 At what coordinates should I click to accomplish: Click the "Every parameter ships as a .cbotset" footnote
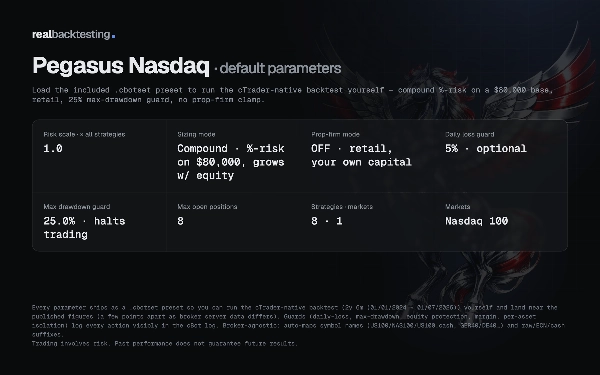pos(298,321)
